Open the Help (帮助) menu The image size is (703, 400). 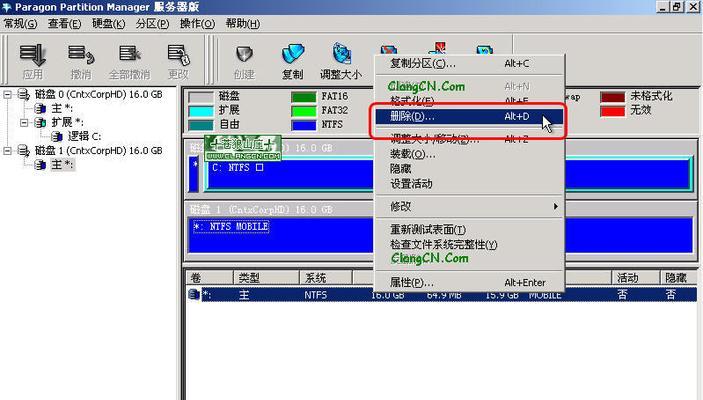[243, 24]
